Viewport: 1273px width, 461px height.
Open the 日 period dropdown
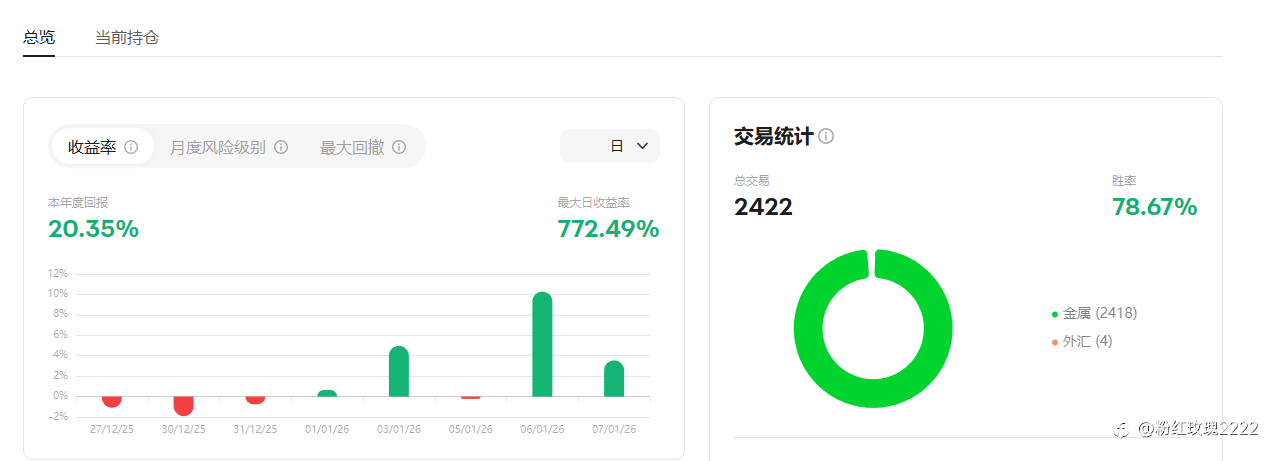click(610, 146)
